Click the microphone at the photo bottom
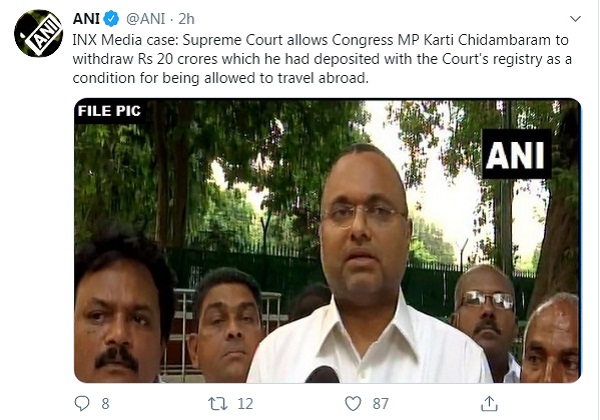Image resolution: width=600 pixels, height=420 pixels. pos(322,374)
